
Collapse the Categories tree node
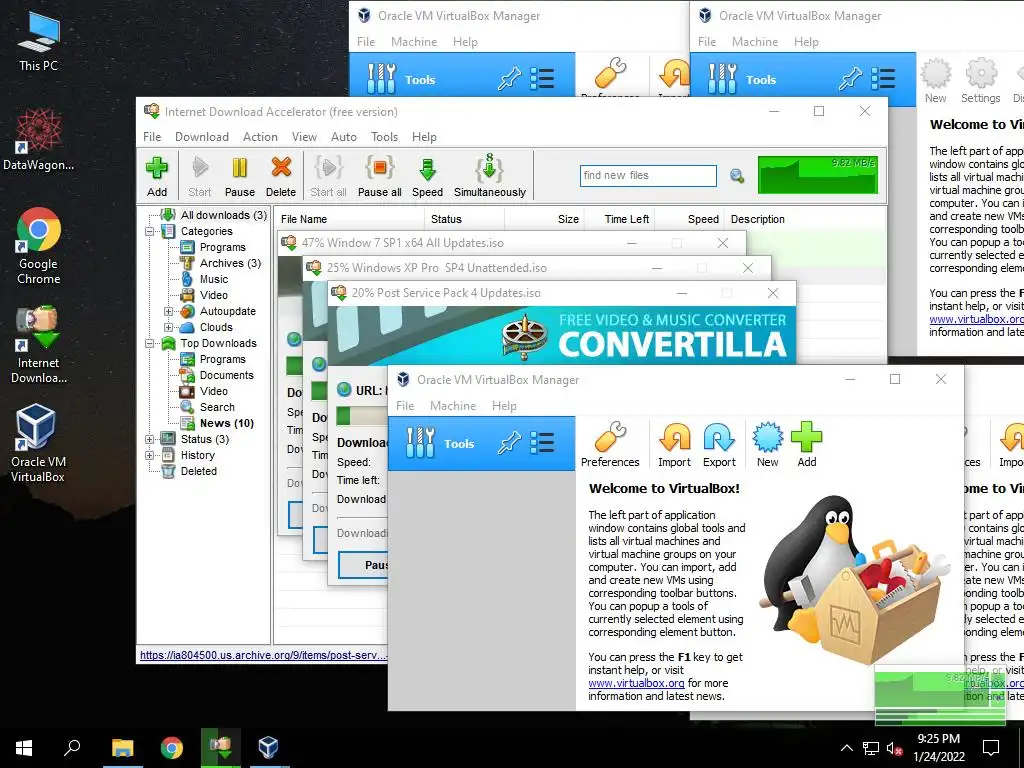point(150,231)
